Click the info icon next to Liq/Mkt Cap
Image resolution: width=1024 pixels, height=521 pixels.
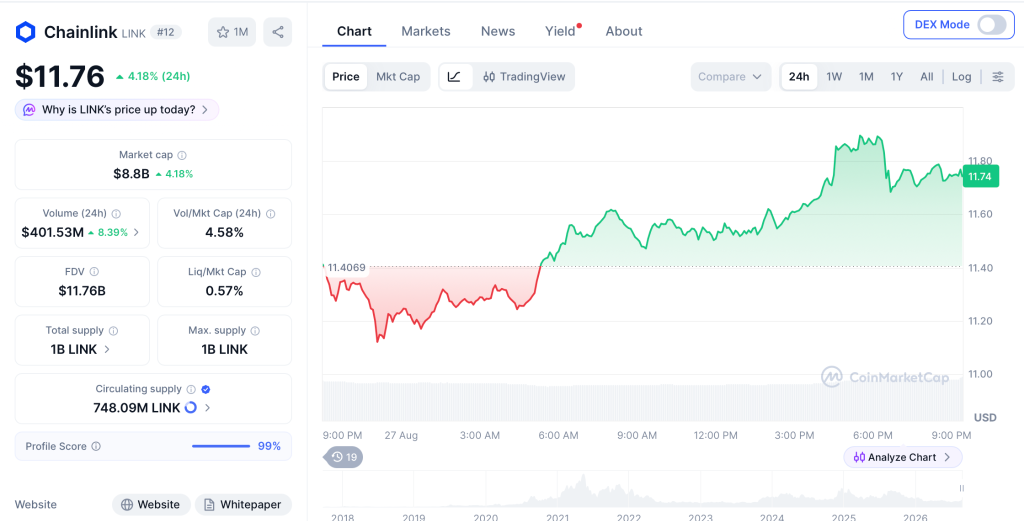(256, 272)
